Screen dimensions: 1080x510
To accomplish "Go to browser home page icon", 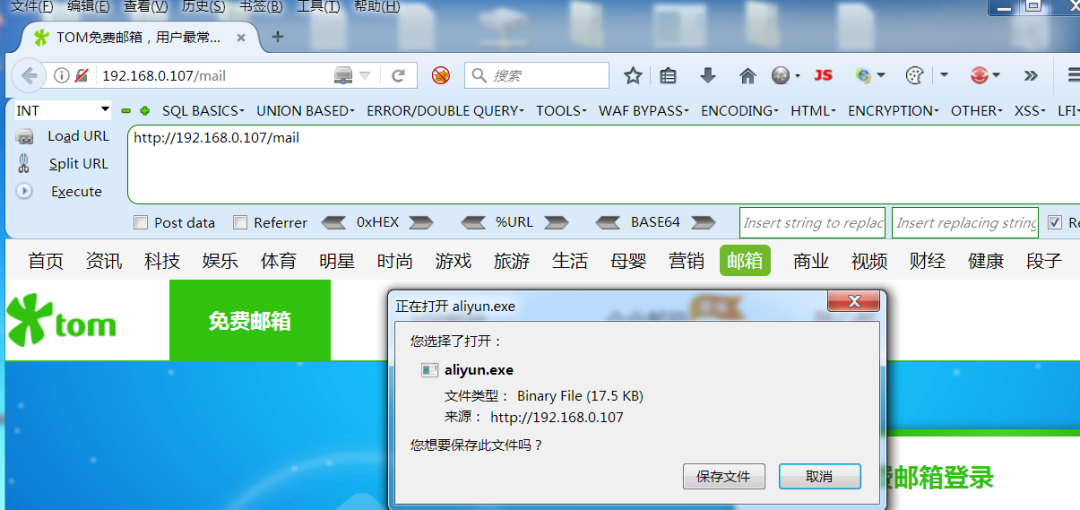I will pyautogui.click(x=747, y=76).
